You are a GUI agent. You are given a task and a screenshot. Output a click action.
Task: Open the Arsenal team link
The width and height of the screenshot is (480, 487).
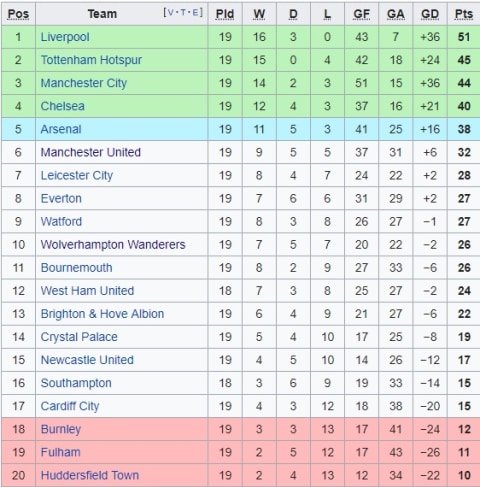tap(61, 129)
